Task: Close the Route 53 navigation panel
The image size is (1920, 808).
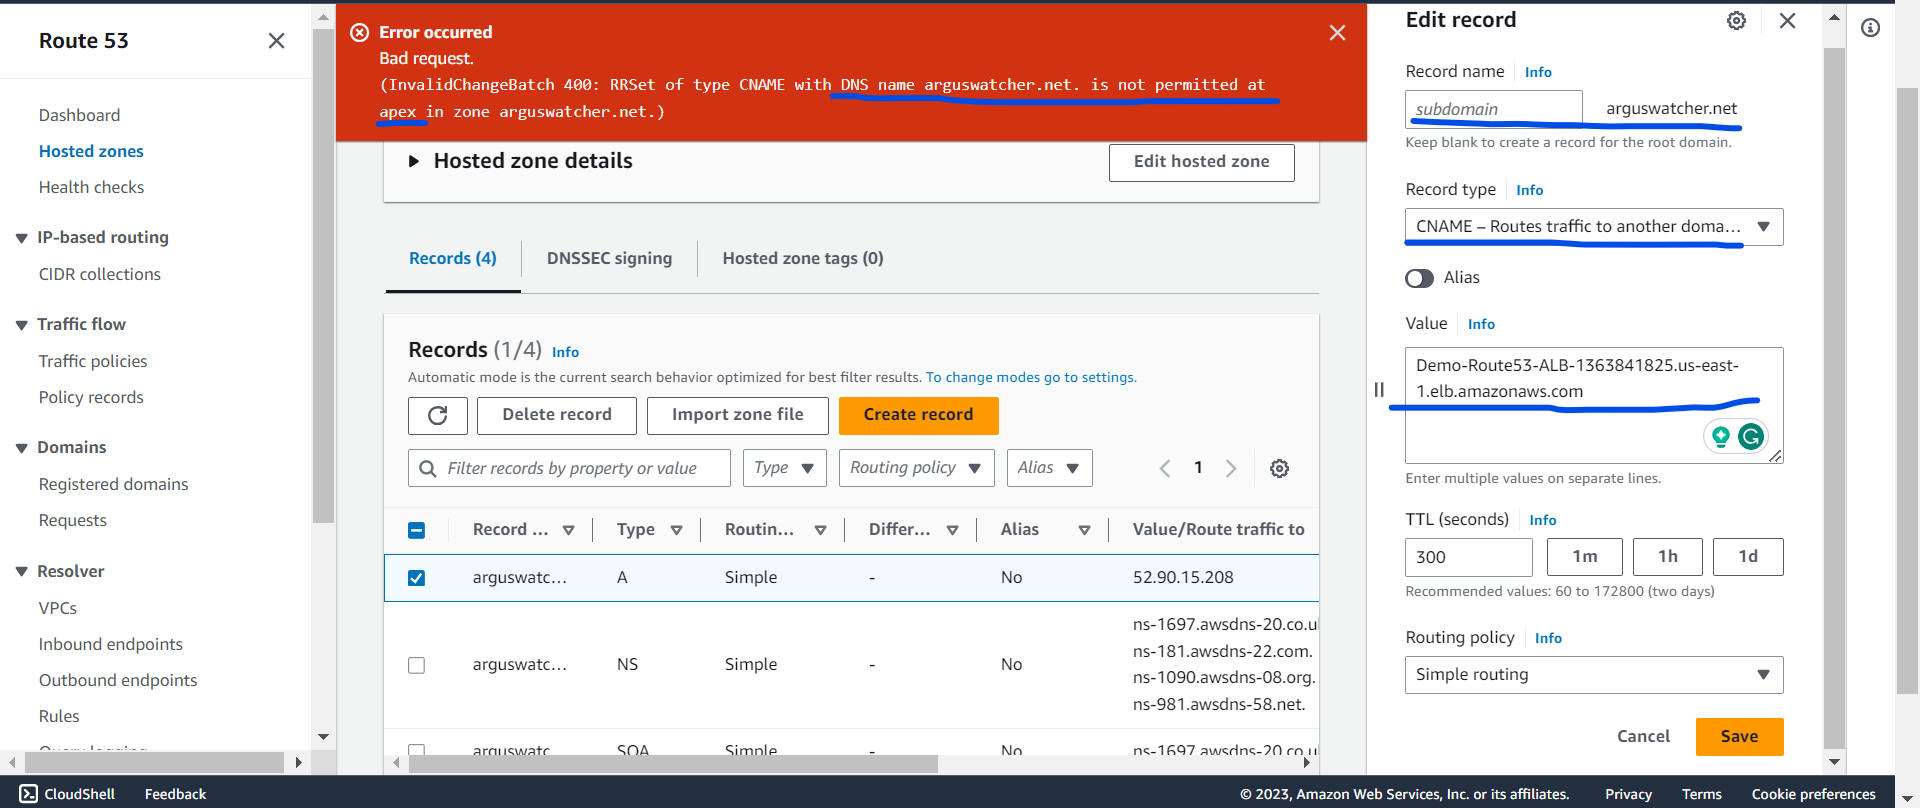Action: click(x=277, y=41)
